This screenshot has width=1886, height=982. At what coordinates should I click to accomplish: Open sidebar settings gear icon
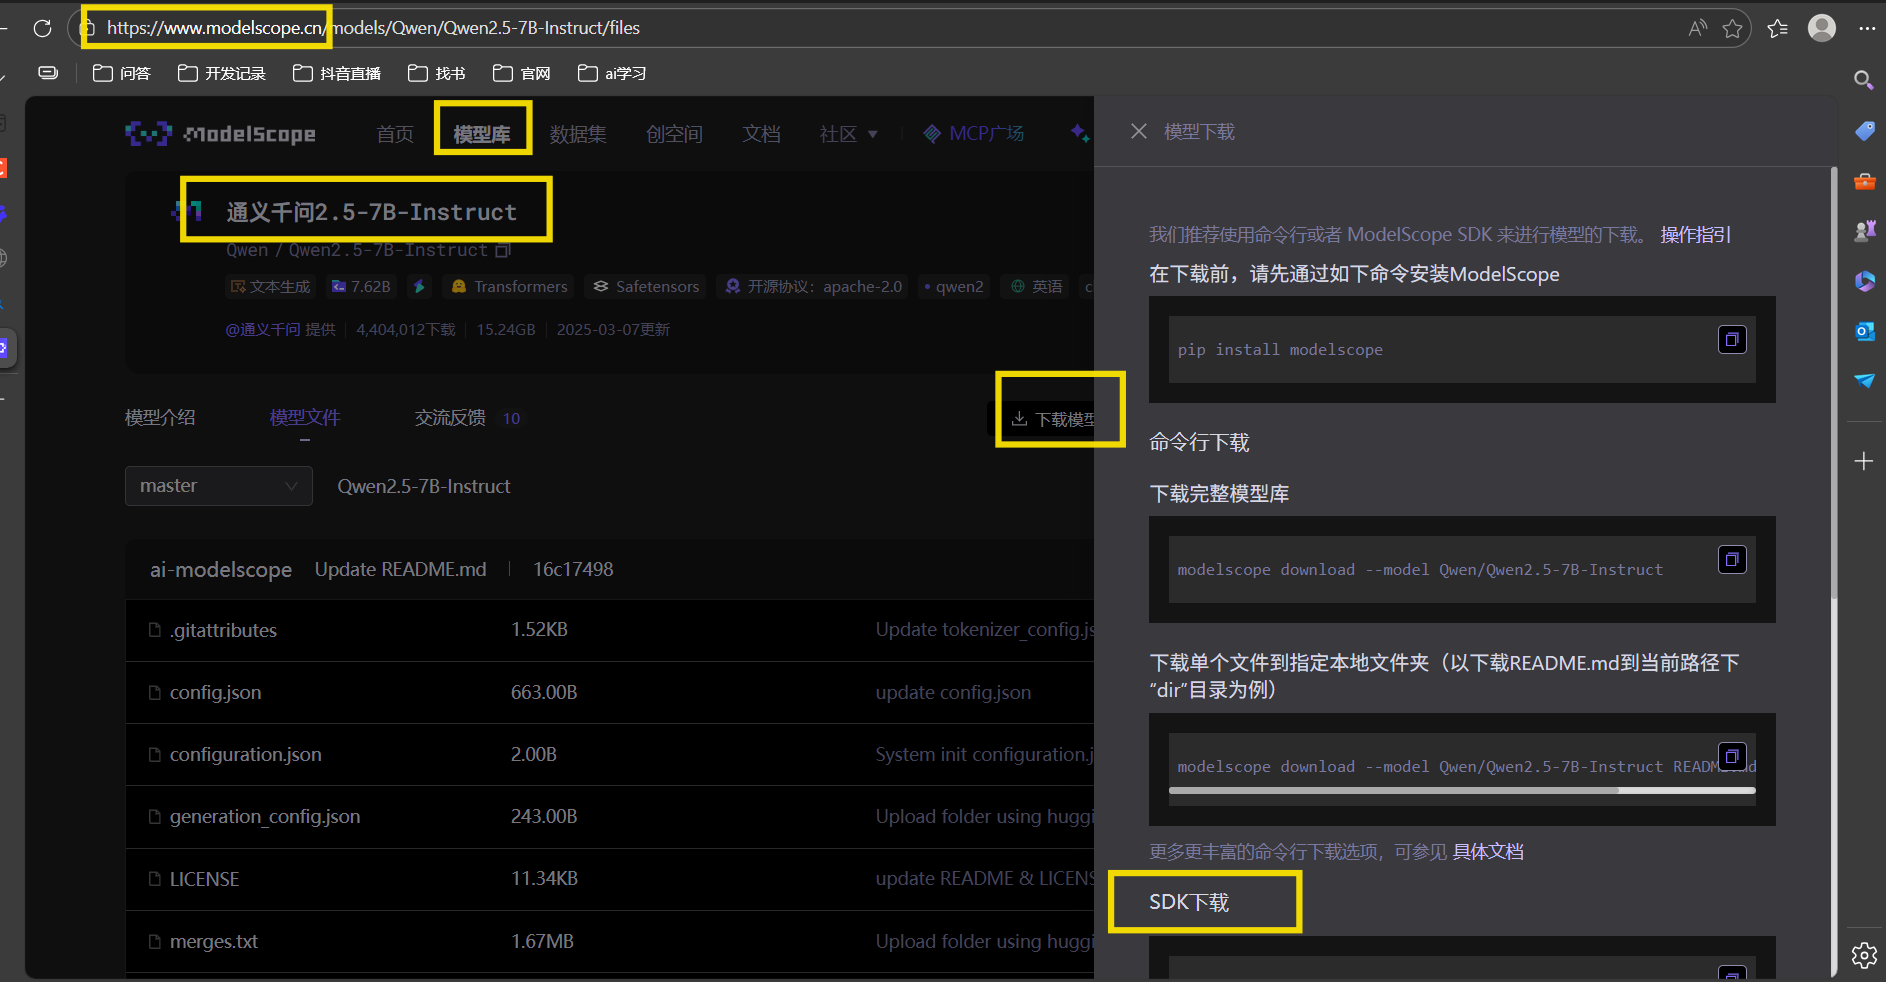(1864, 955)
